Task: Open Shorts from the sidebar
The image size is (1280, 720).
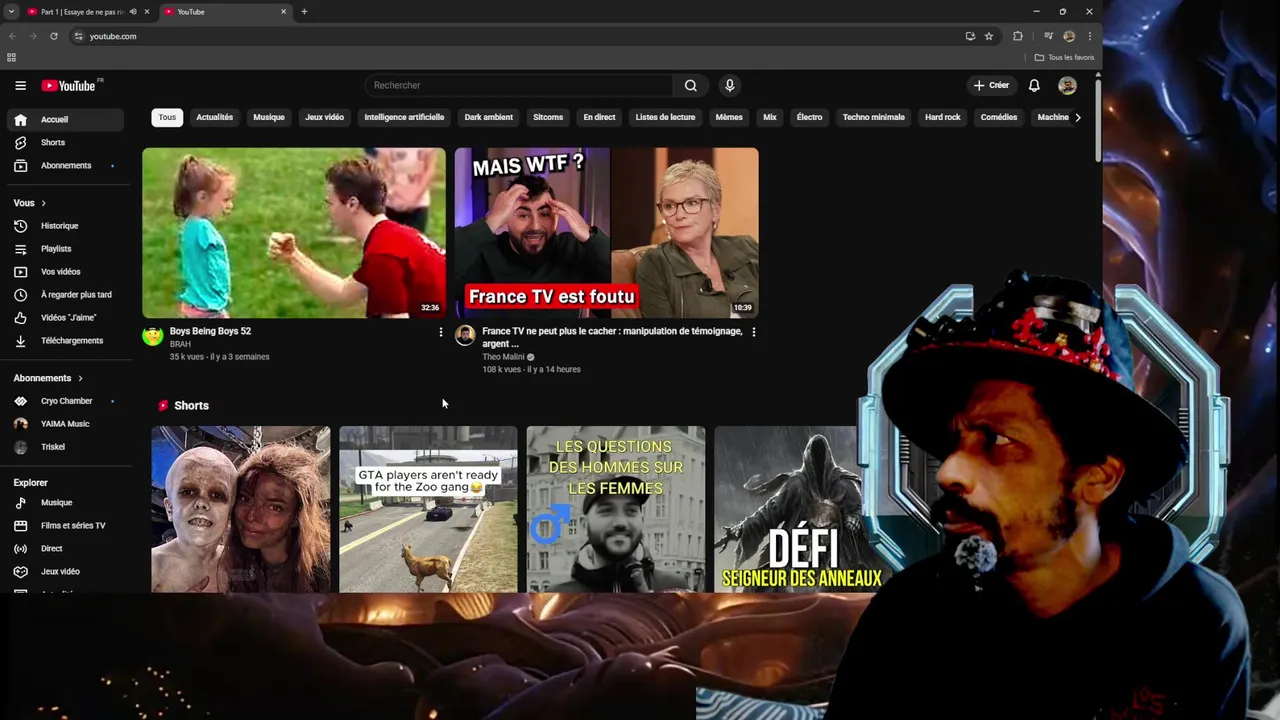Action: (66, 143)
